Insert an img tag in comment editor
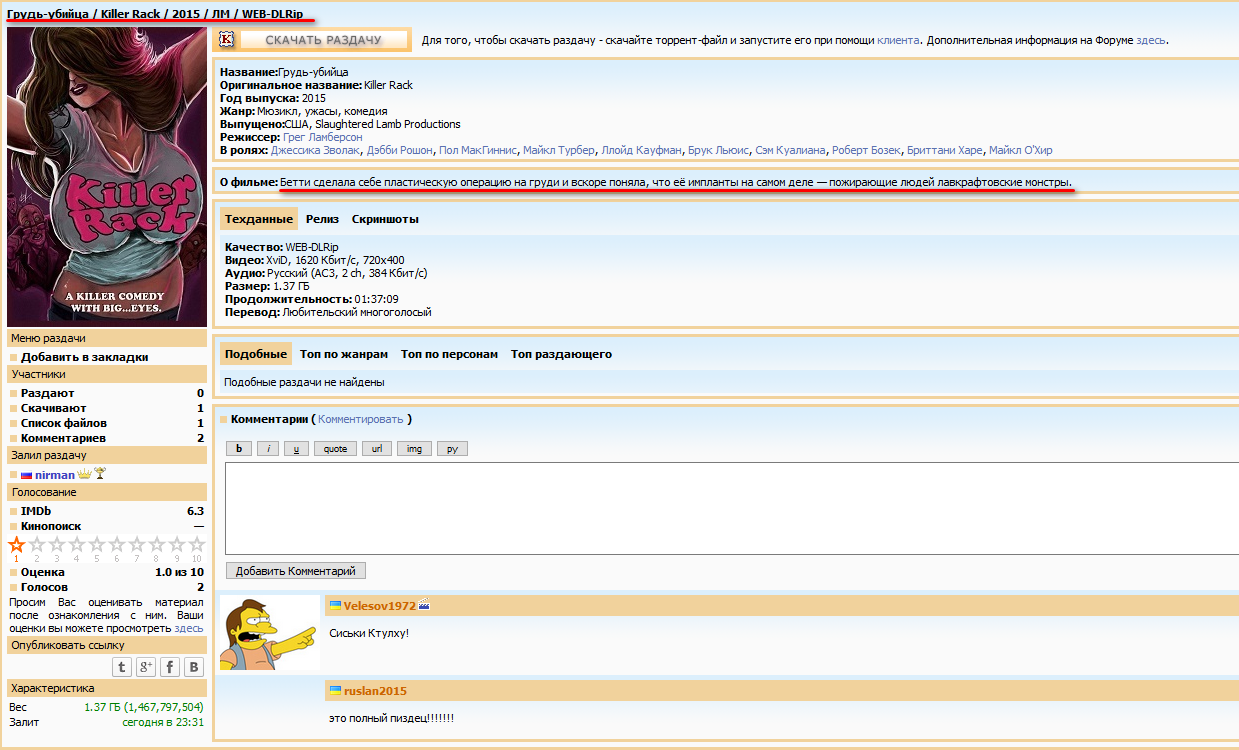This screenshot has height=750, width=1239. (414, 449)
